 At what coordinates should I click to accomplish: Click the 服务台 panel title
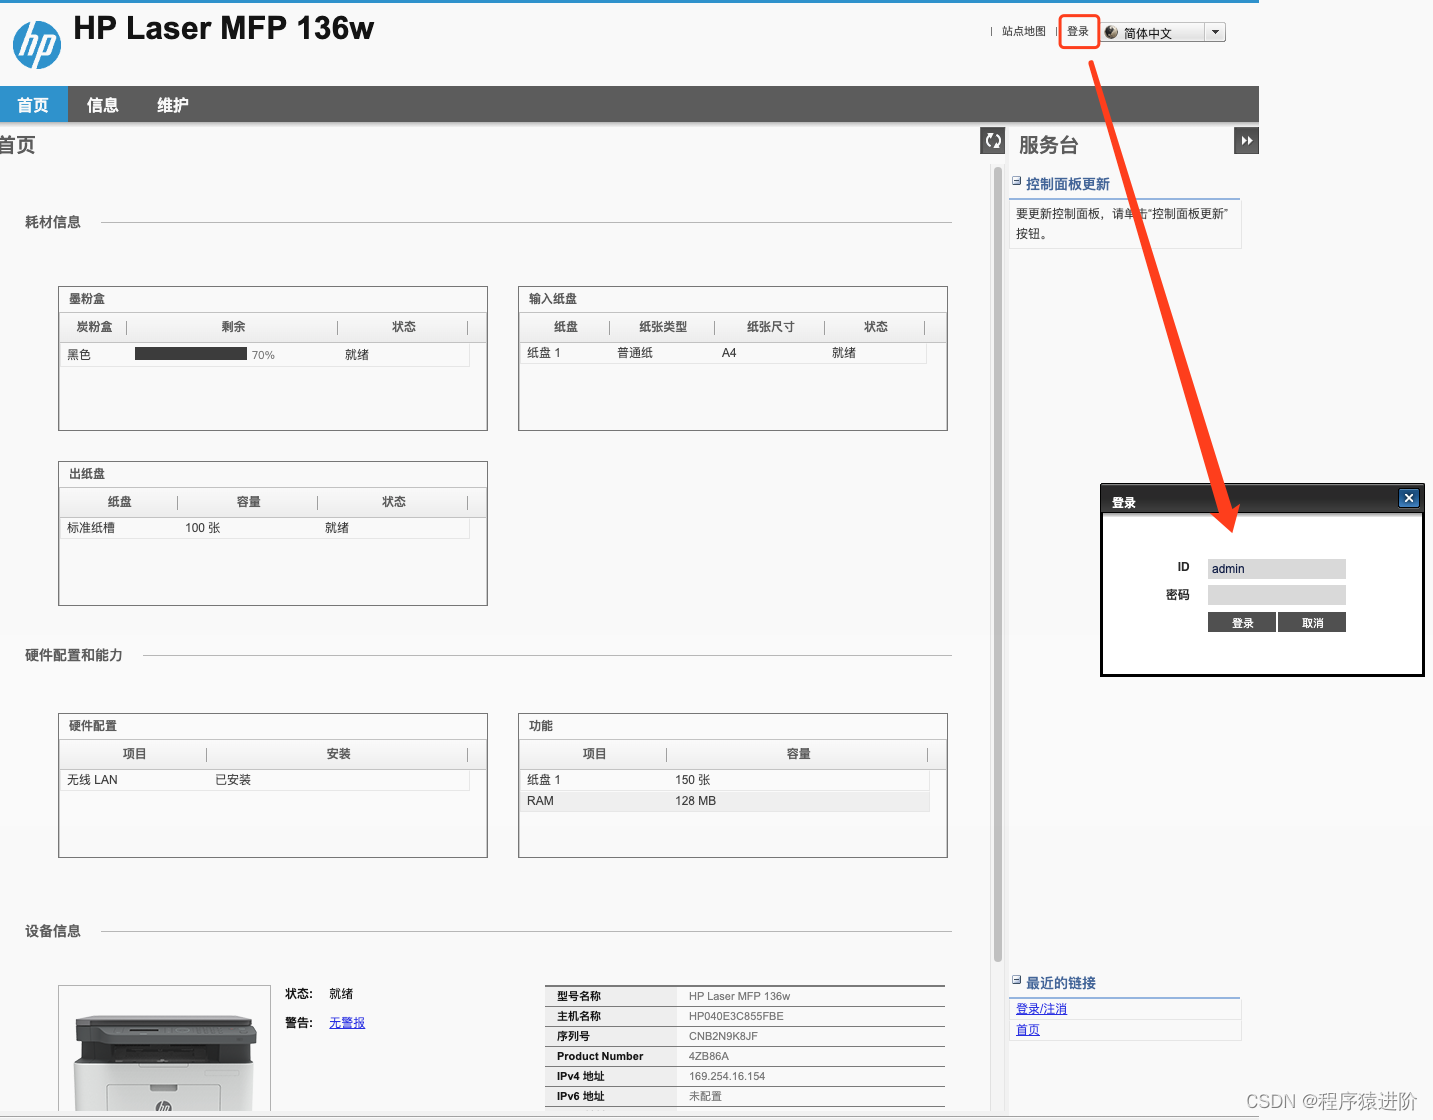[1048, 145]
